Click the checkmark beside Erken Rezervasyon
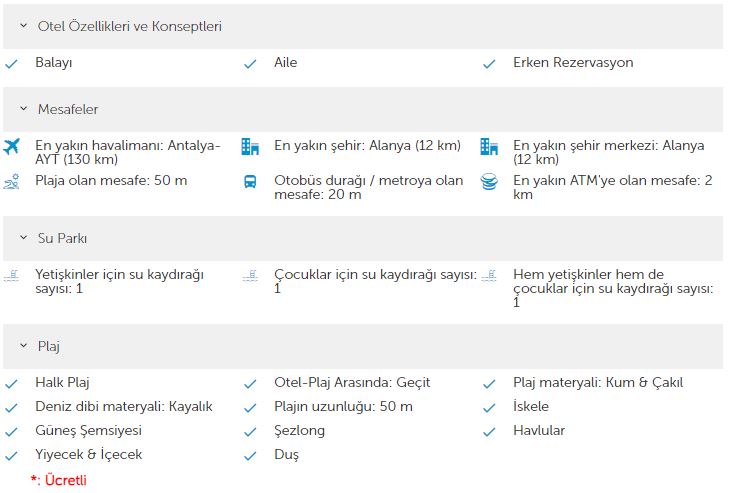The image size is (731, 493). 489,64
